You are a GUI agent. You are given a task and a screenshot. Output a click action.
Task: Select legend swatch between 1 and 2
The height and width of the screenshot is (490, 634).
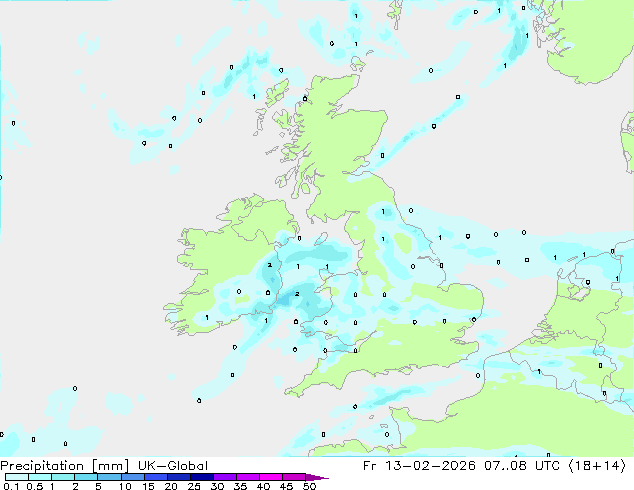tap(63, 477)
